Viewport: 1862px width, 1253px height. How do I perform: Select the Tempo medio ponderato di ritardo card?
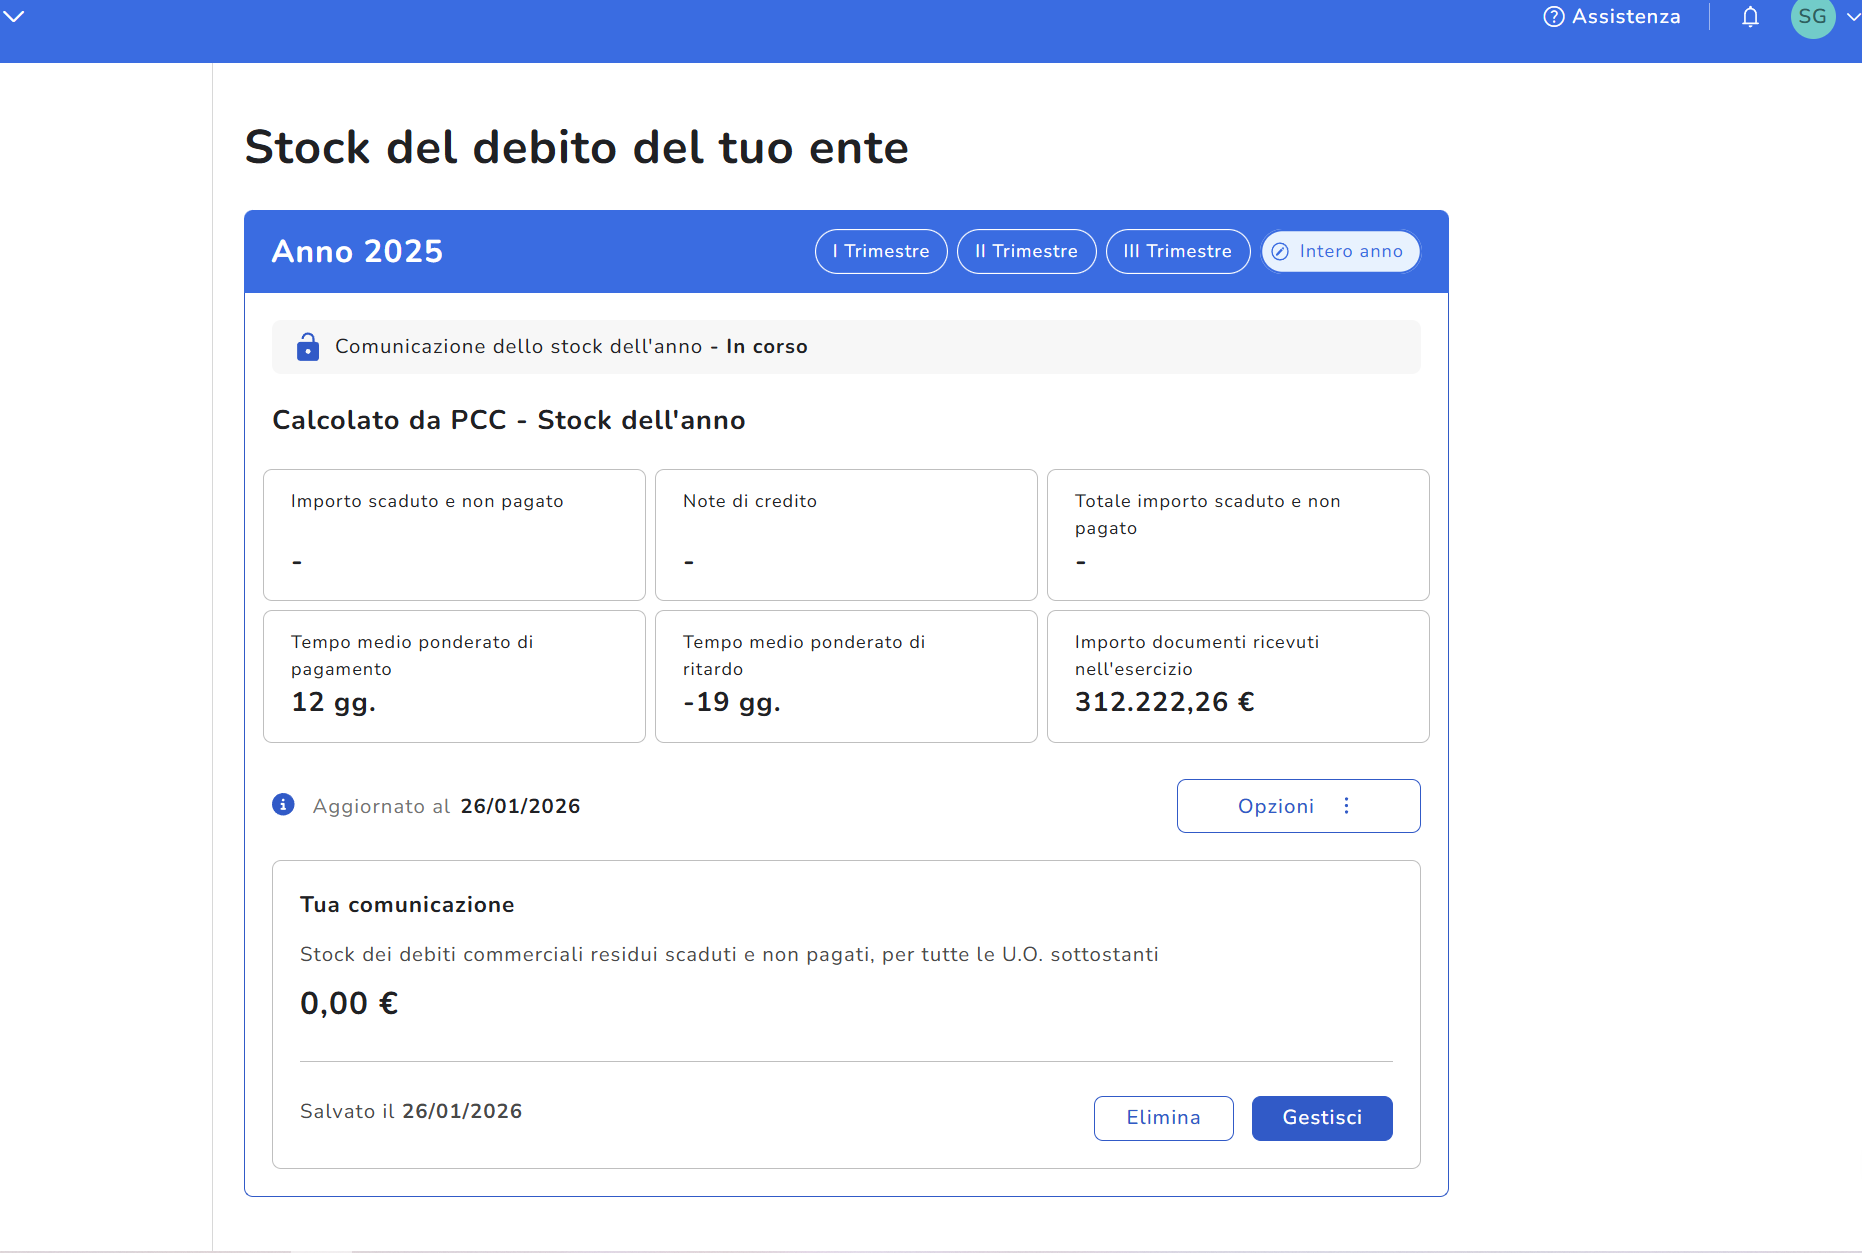point(846,676)
